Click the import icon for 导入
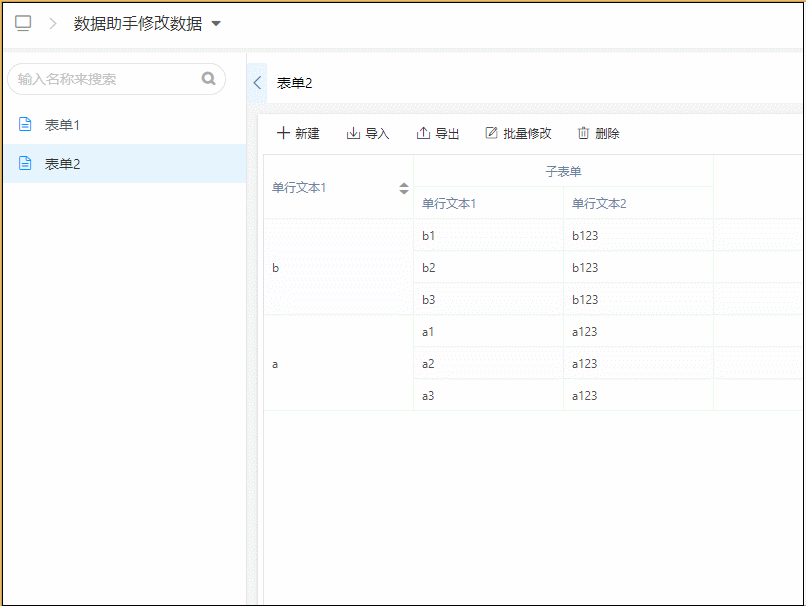Screen dimensions: 806x606 pyautogui.click(x=353, y=133)
